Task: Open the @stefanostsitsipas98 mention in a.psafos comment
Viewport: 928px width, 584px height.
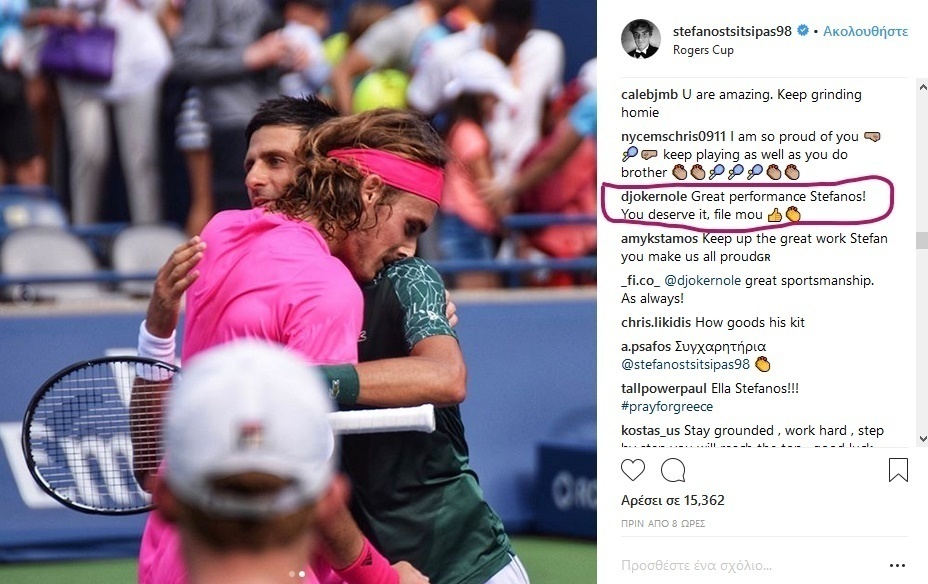Action: click(x=685, y=364)
